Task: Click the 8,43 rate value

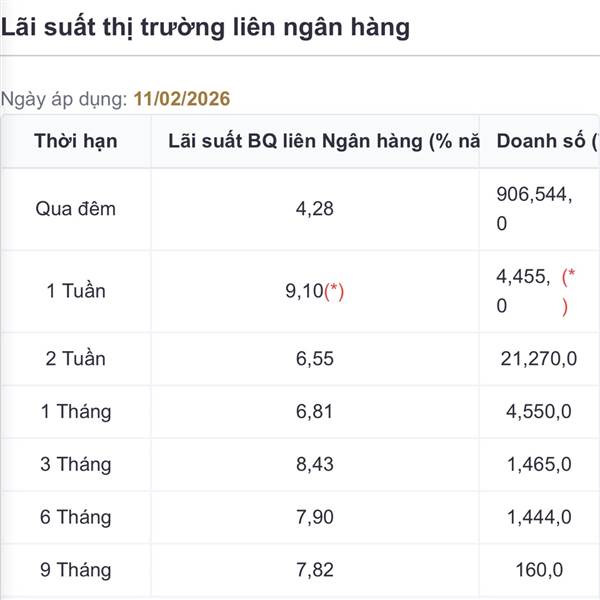Action: click(x=315, y=464)
